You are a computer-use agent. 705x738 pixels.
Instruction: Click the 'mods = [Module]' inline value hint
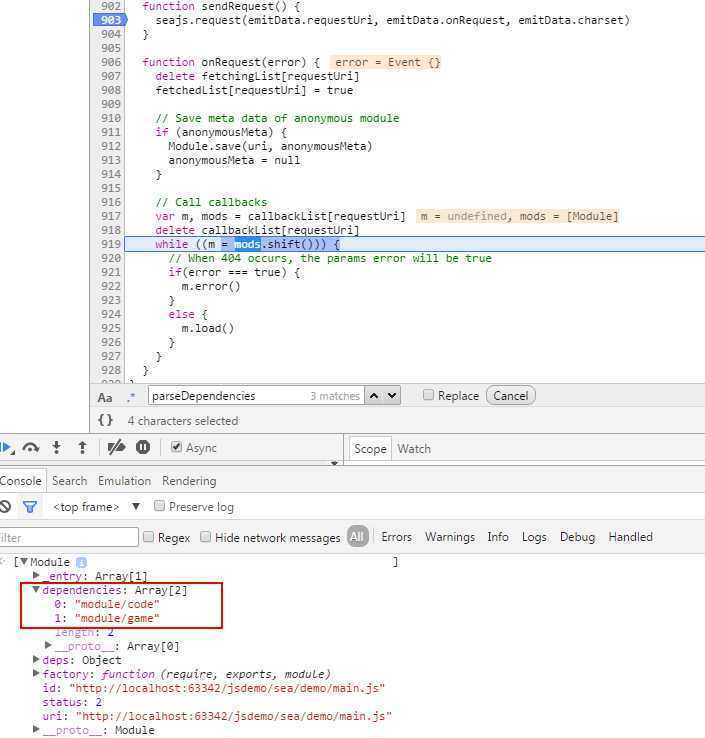569,216
